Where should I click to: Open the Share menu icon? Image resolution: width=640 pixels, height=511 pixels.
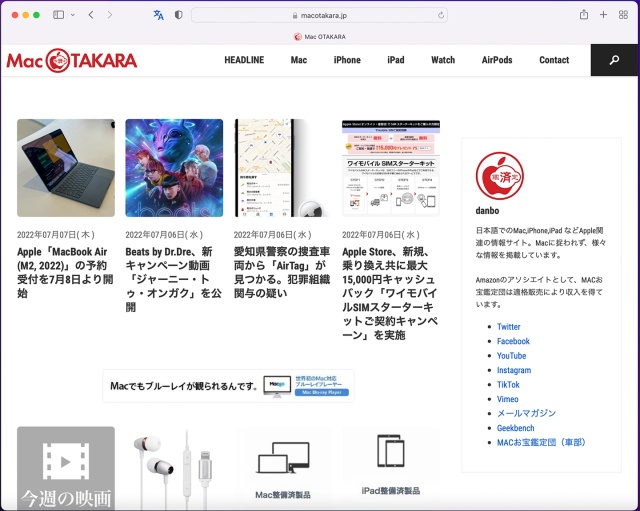(584, 15)
